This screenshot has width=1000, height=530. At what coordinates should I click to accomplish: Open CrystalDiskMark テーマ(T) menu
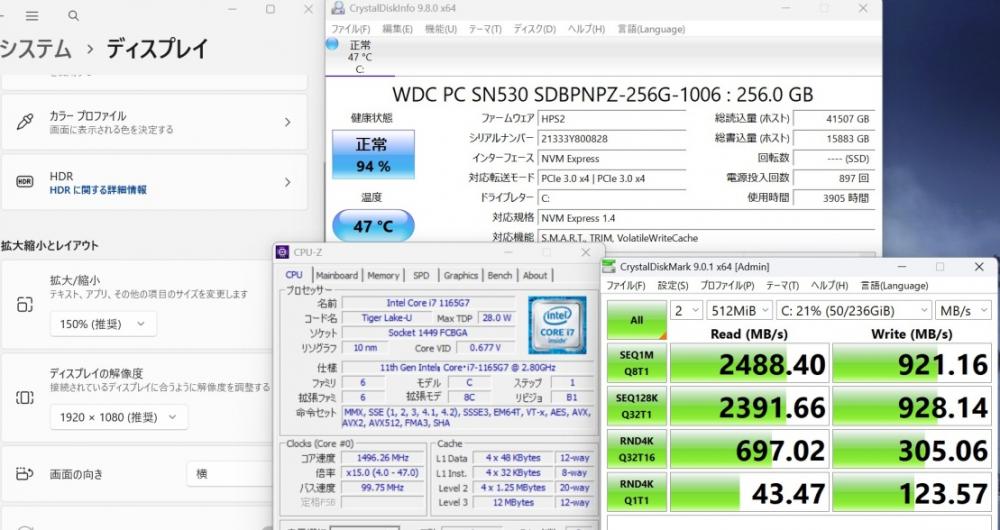click(x=782, y=286)
